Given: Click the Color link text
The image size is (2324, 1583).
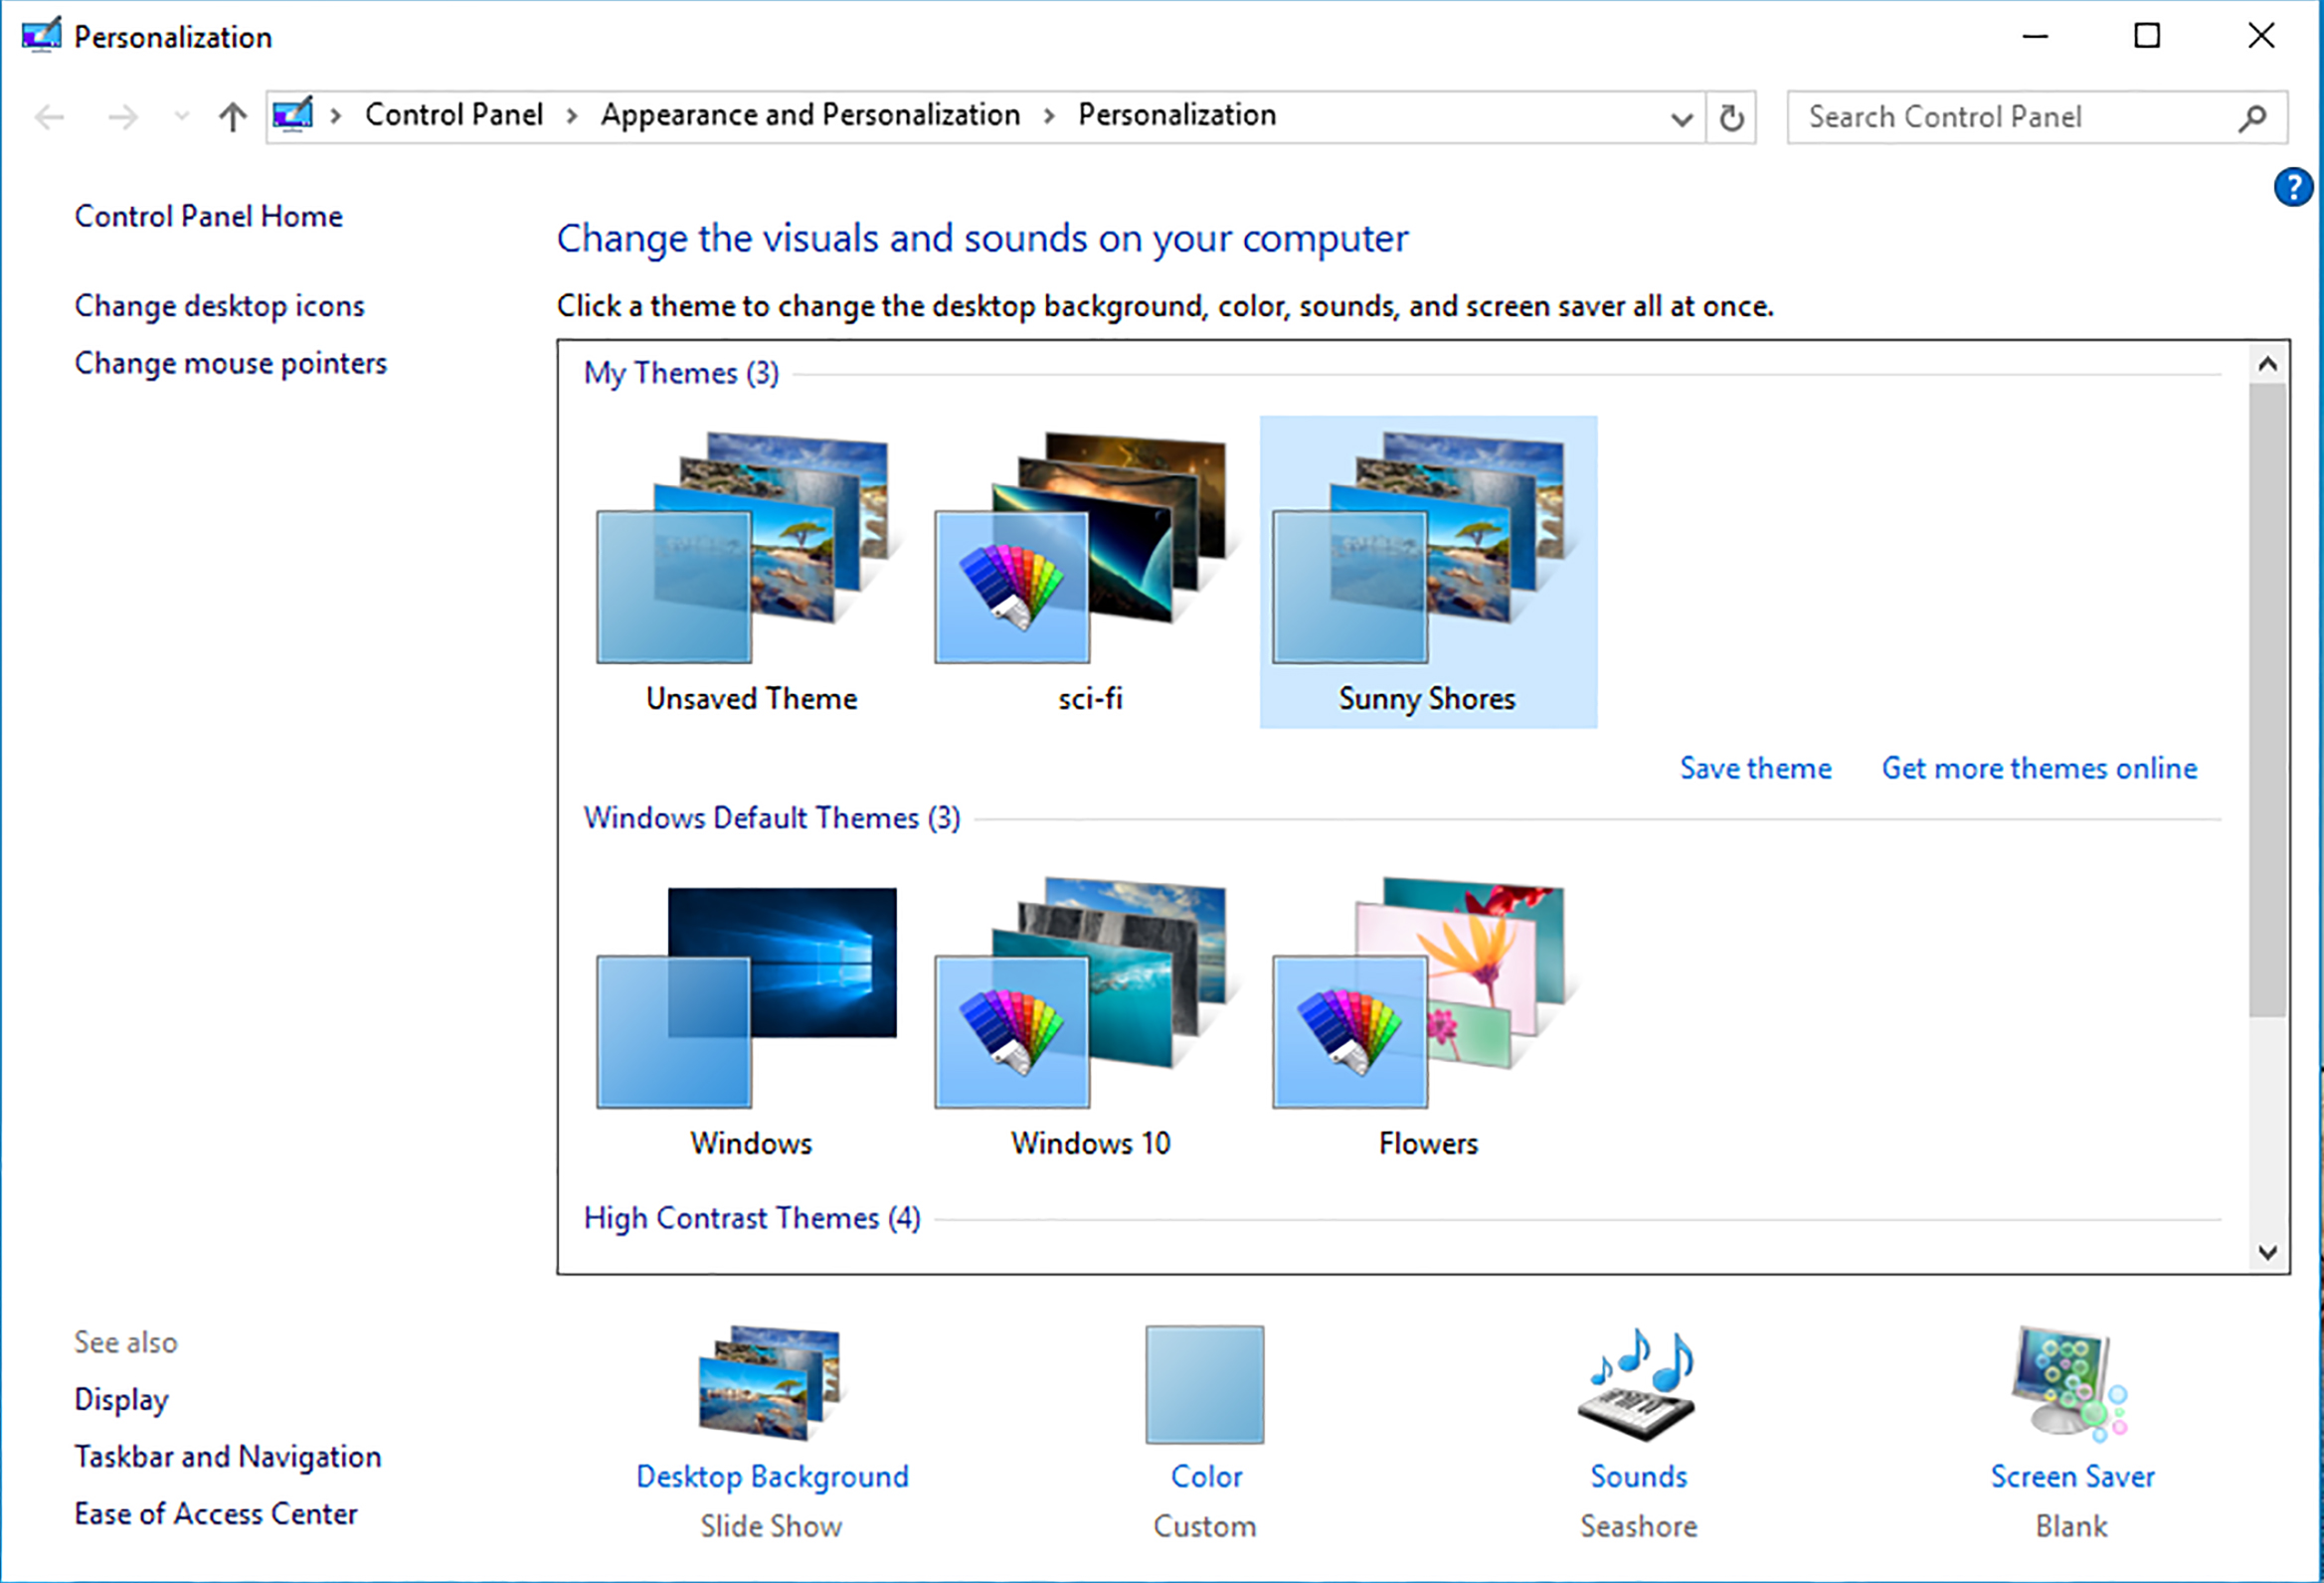Looking at the screenshot, I should [x=1206, y=1477].
